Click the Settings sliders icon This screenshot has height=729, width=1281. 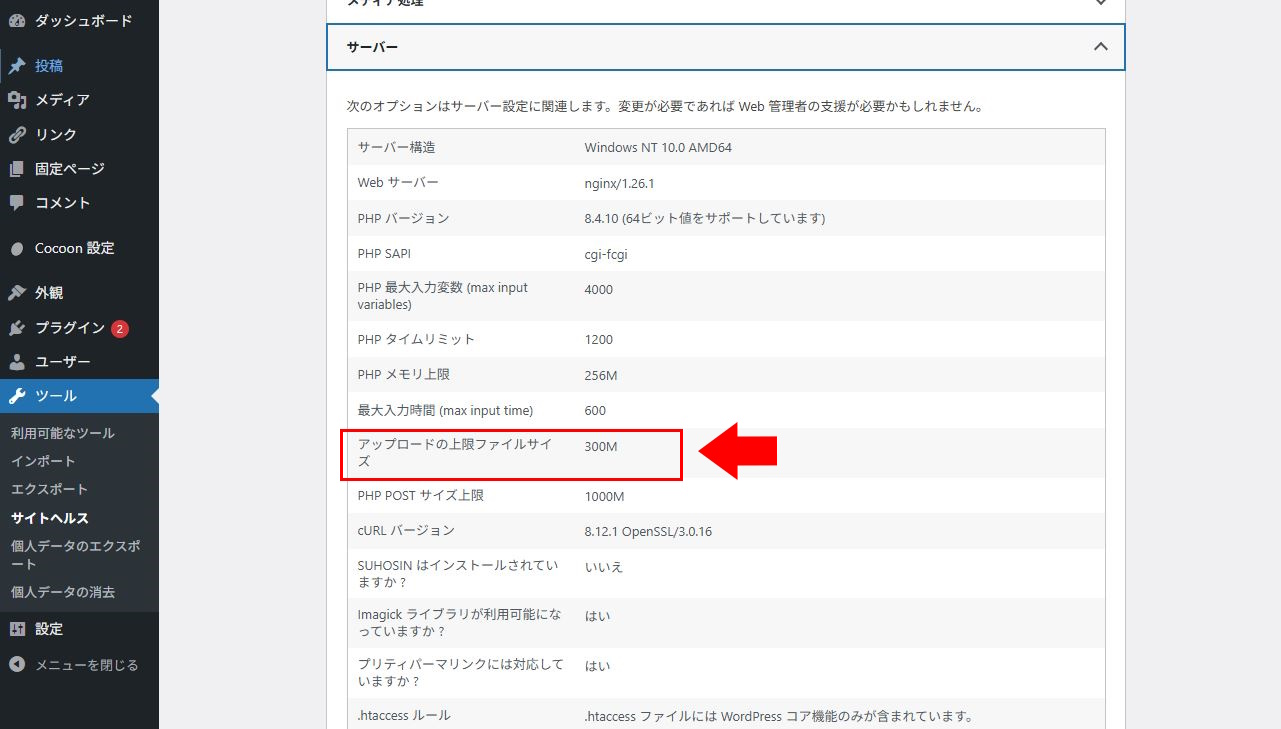(17, 629)
